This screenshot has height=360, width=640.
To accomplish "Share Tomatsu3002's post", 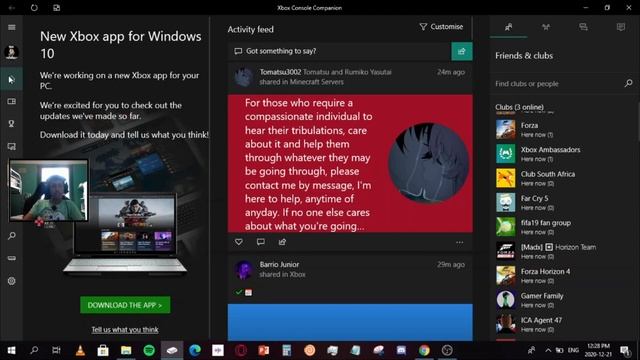I will click(x=282, y=242).
